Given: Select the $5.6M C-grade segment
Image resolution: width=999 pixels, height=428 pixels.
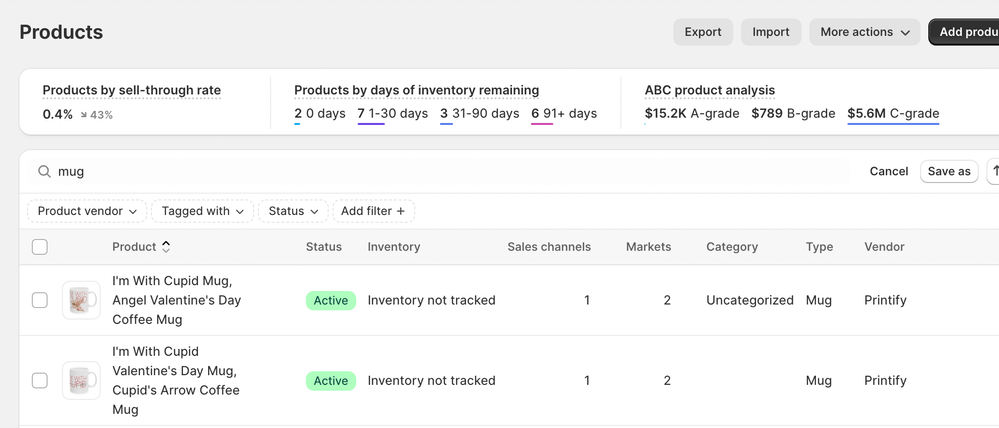Looking at the screenshot, I should [x=893, y=114].
